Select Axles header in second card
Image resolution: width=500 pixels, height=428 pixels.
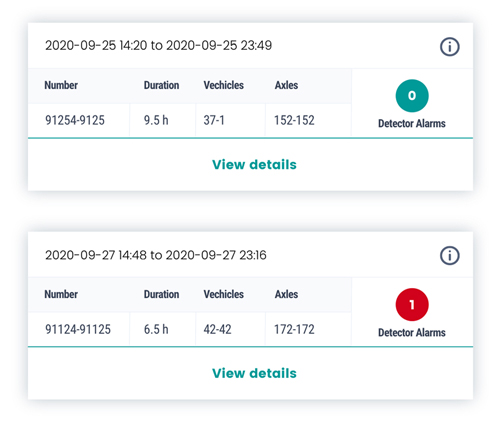click(x=286, y=294)
